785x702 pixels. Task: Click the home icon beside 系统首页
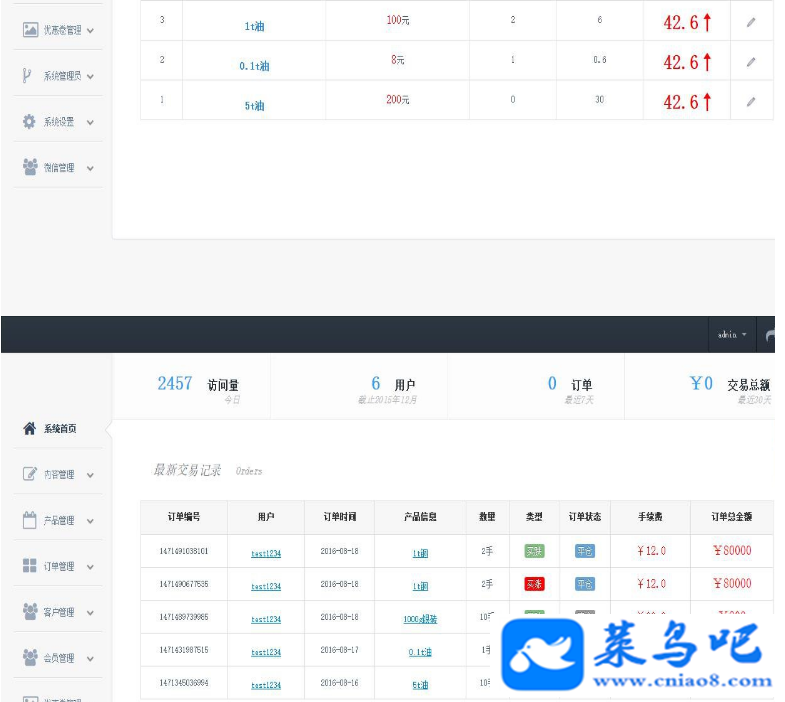click(x=30, y=428)
